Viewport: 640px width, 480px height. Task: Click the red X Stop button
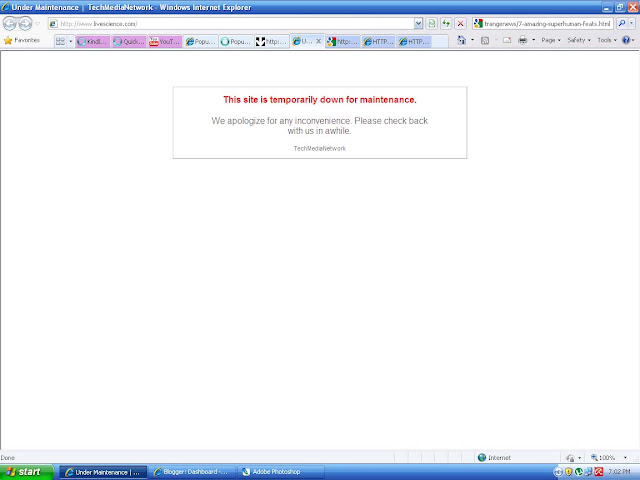460,24
